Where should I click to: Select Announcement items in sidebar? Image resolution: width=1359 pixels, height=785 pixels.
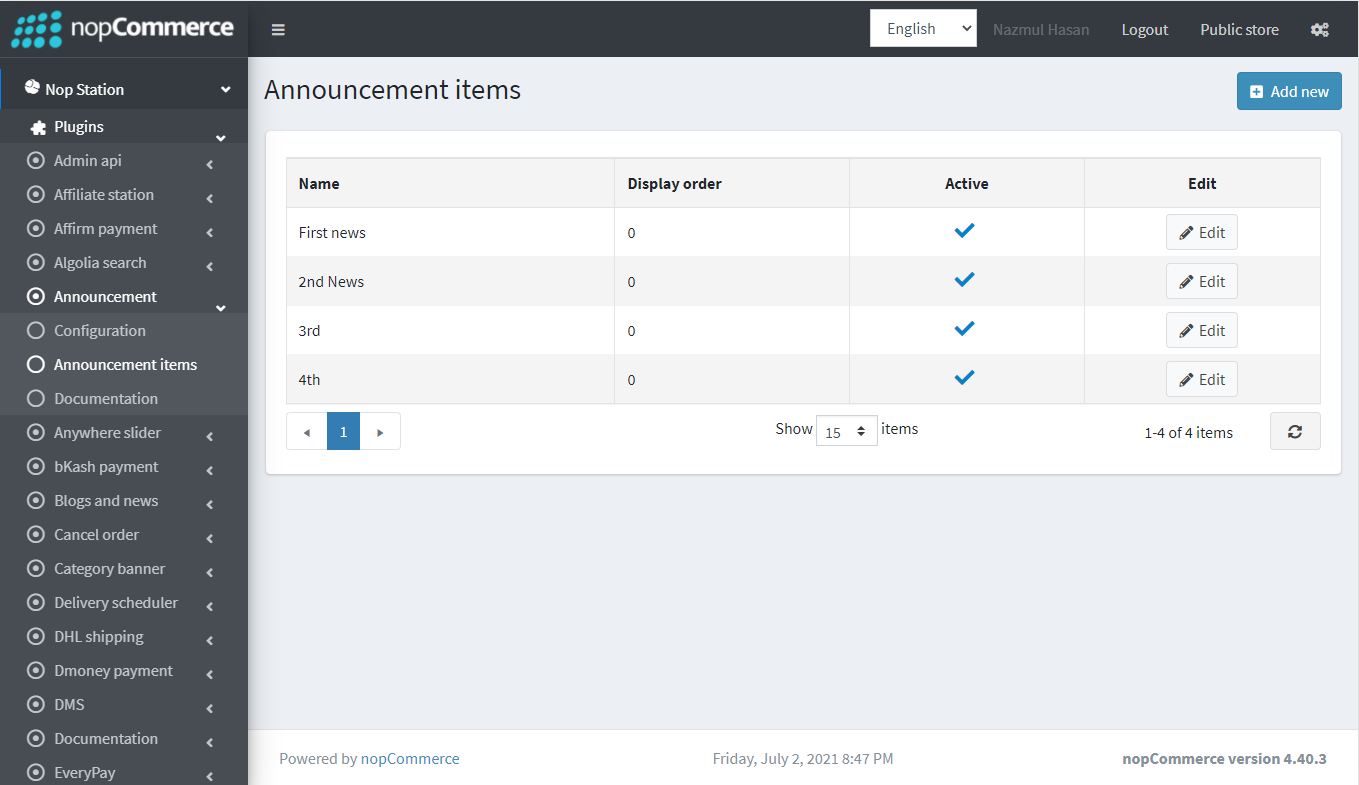124,364
